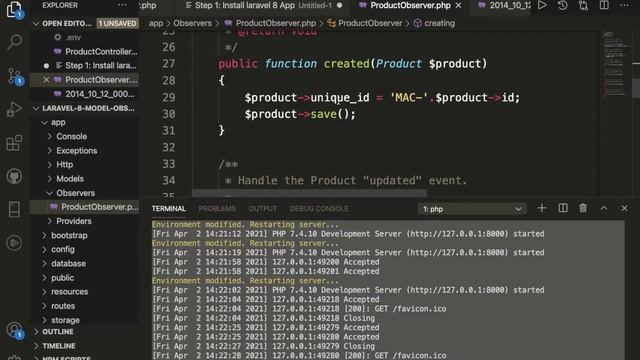
Task: Expand the Outline section
Action: (x=36, y=332)
